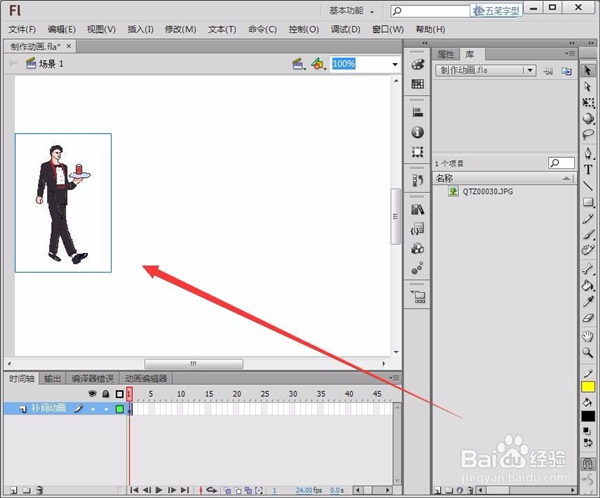Select the Line tool
Viewport: 600px width, 498px height.
[588, 186]
